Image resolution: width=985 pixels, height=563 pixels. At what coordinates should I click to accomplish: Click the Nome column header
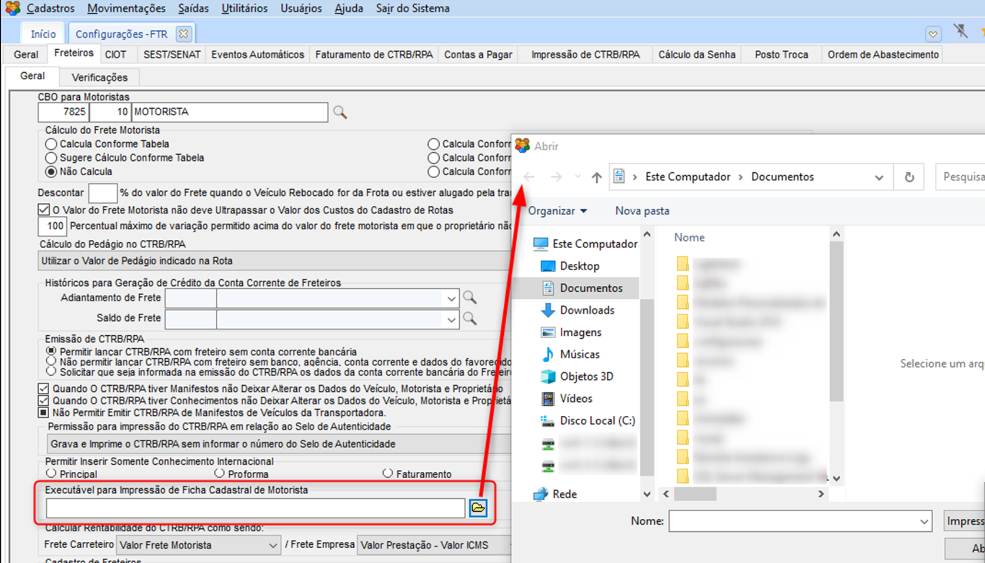(689, 238)
